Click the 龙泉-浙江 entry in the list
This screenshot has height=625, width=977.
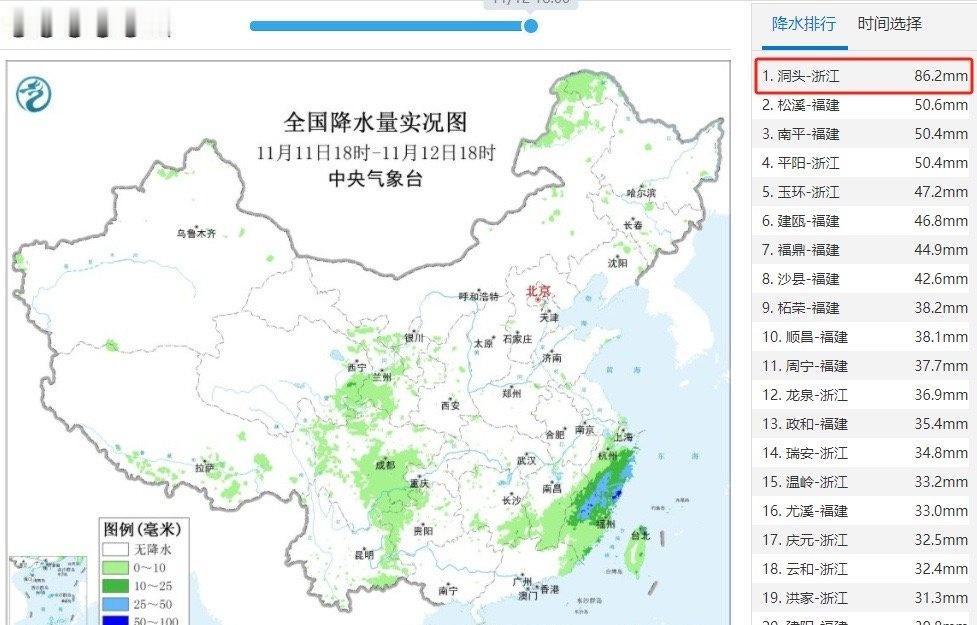862,395
